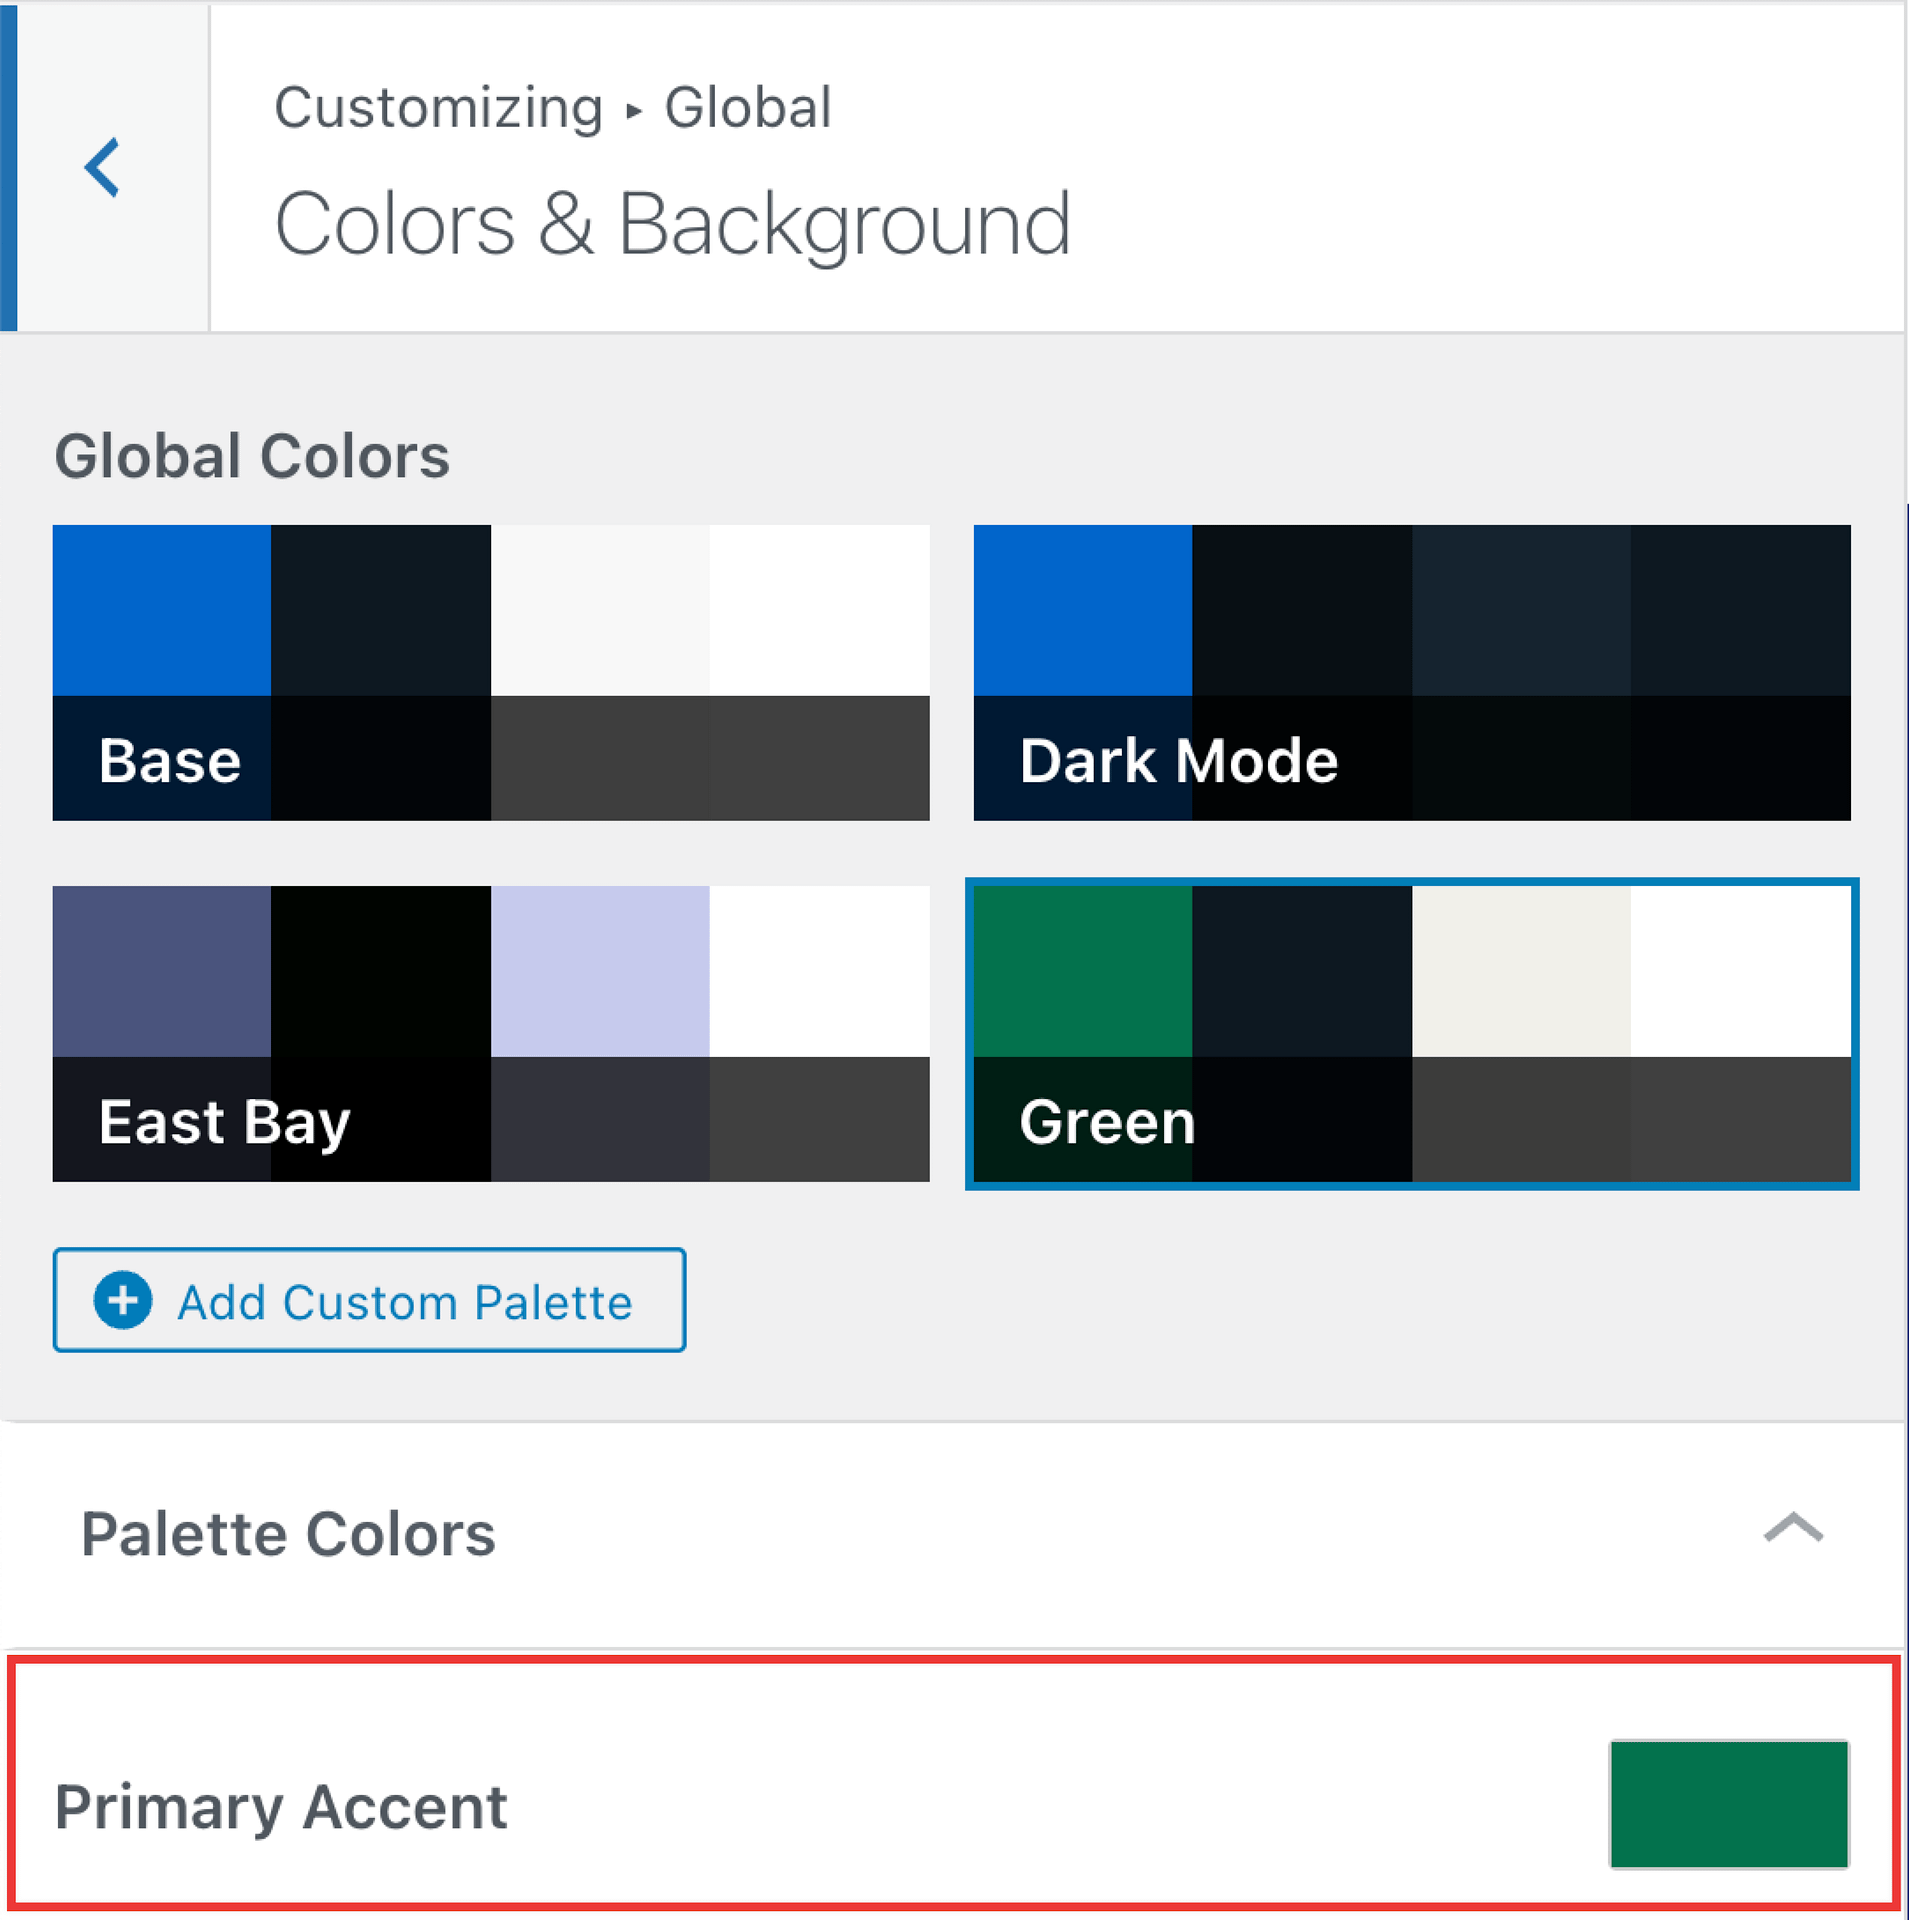Screen dimensions: 1909x1920
Task: Click the Add Custom Palette button
Action: [x=369, y=1300]
